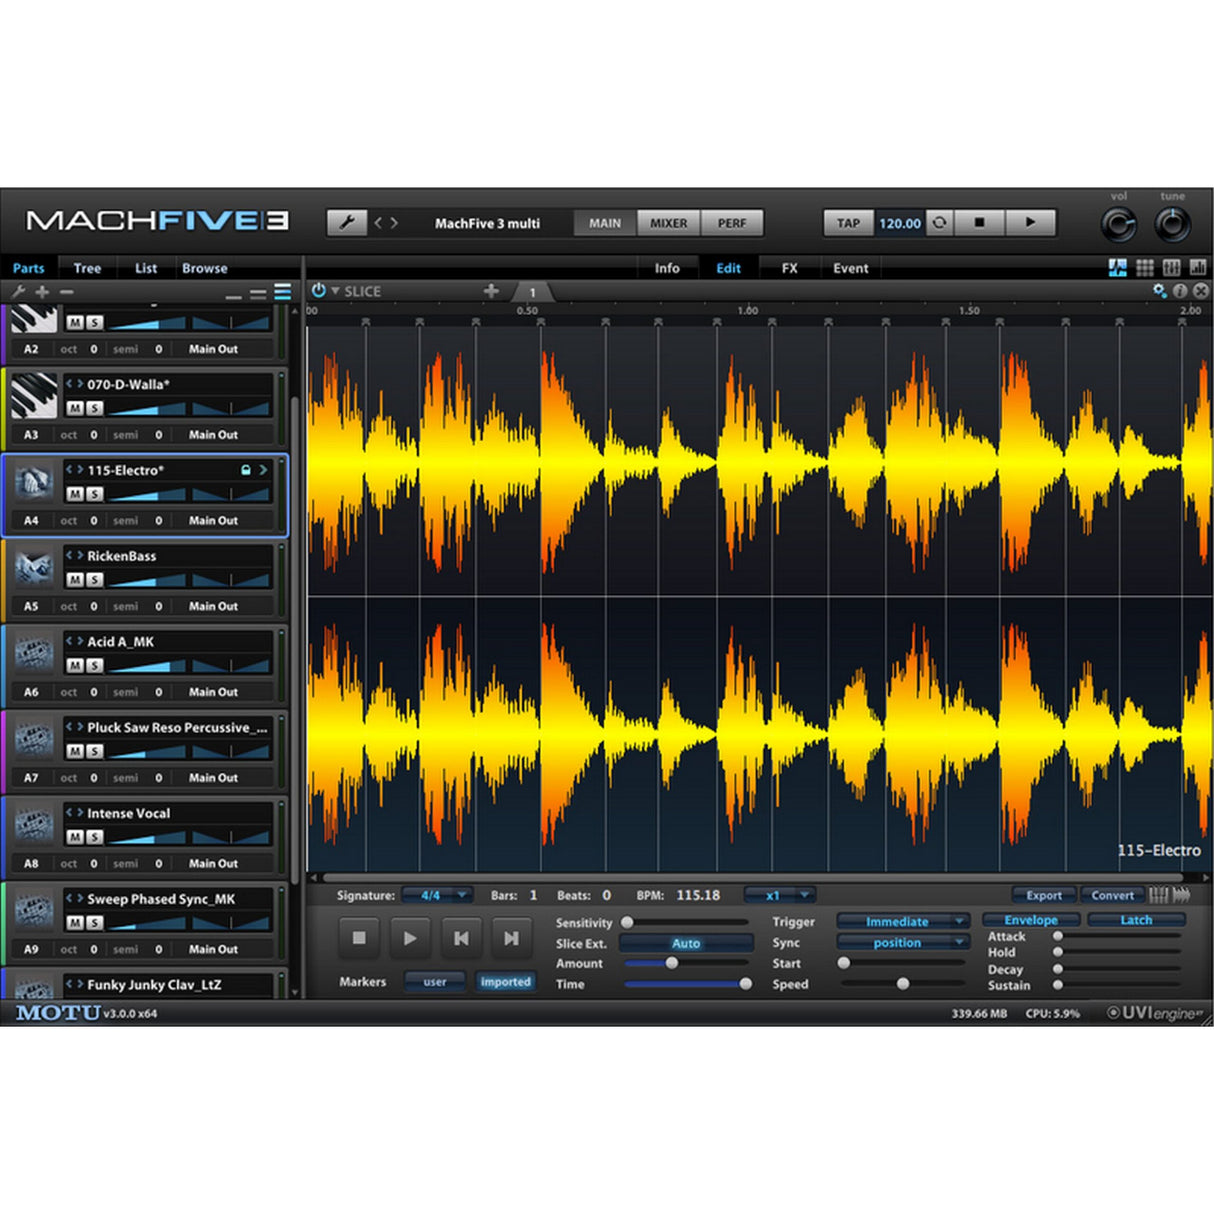
Task: Open the Signature 4/4 dropdown
Action: pyautogui.click(x=437, y=895)
